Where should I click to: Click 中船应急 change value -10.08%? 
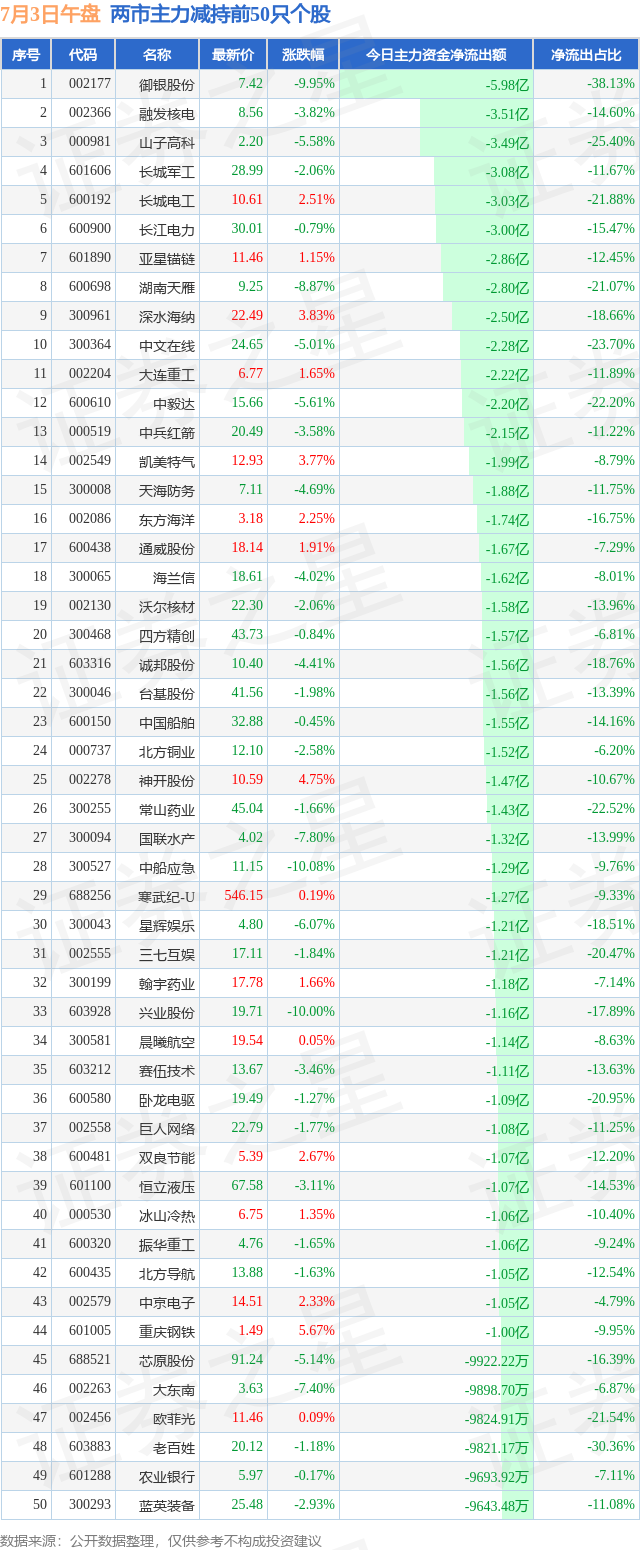click(x=313, y=867)
